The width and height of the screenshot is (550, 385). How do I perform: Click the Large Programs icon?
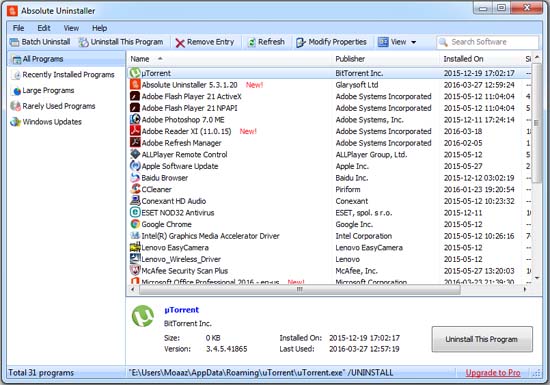pos(16,90)
